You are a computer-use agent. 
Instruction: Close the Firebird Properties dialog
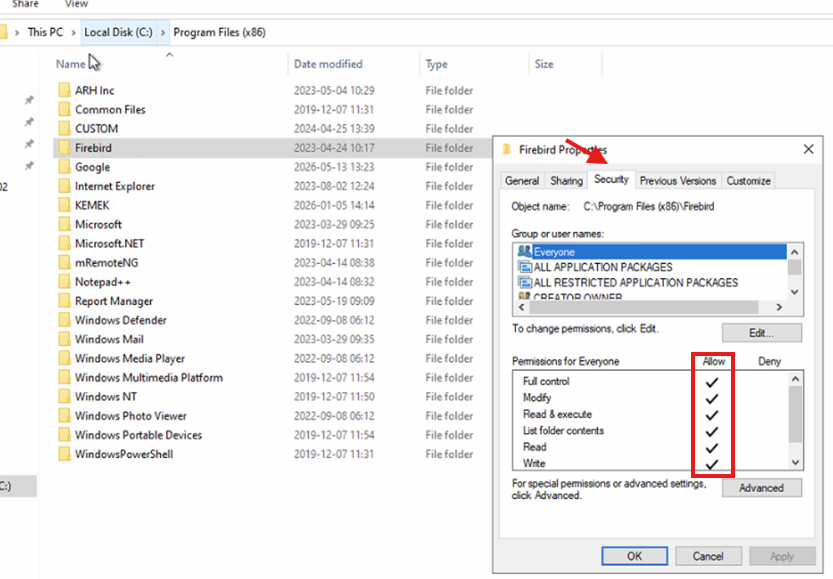[x=808, y=149]
